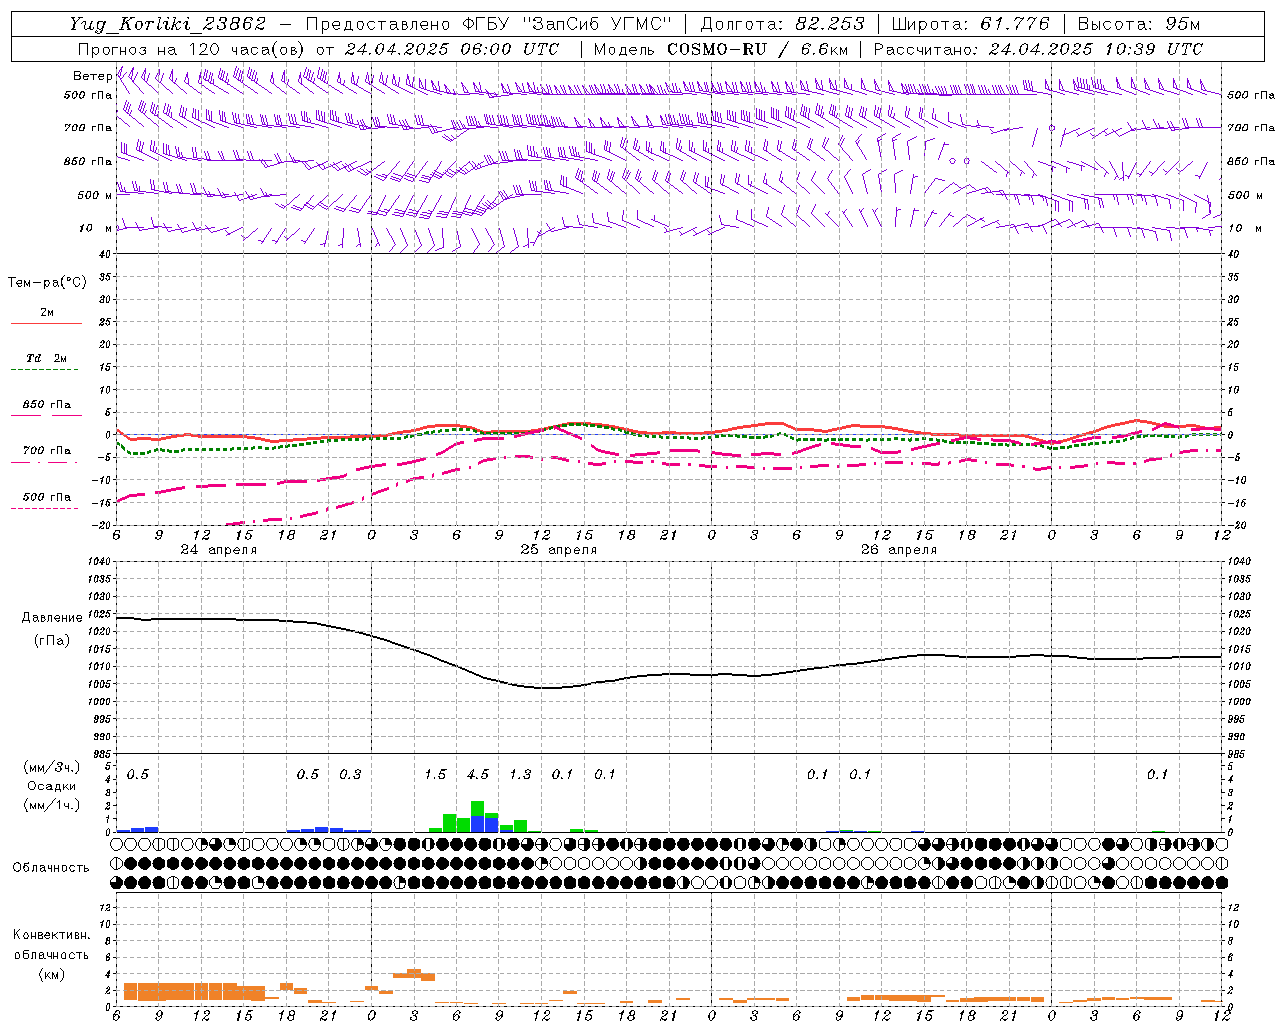Viewport: 1280px width, 1024px height.
Task: Click the 'Тем-ра(°C)' temperature panel label
Action: [47, 283]
